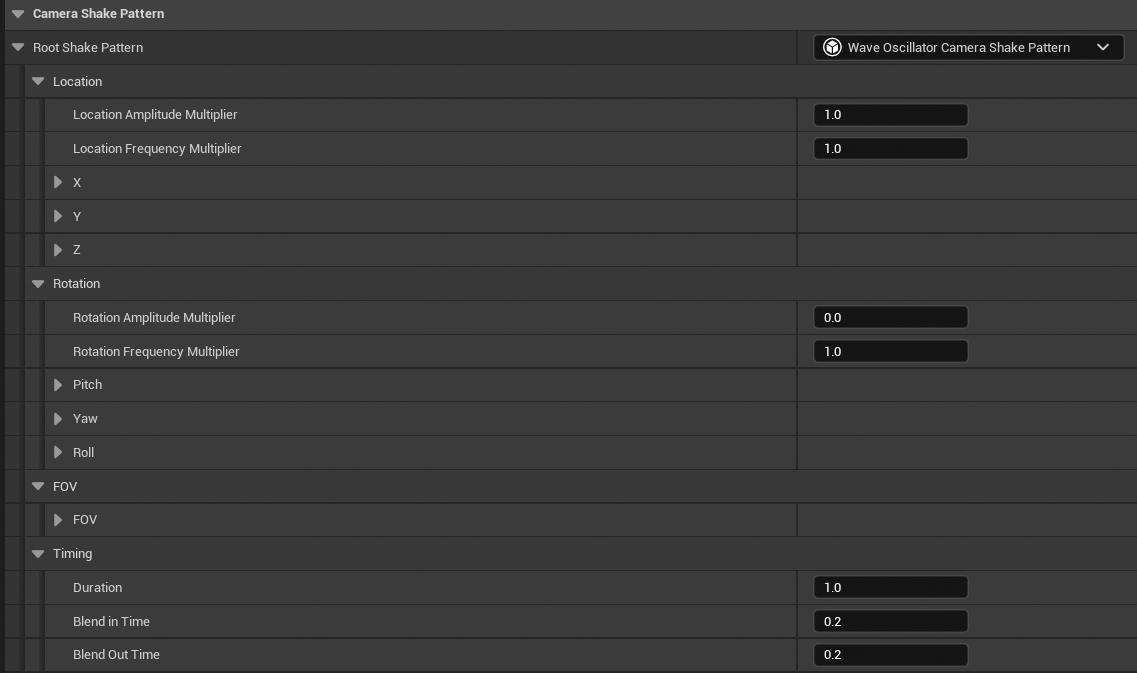1137x673 pixels.
Task: Collapse the Rotation category
Action: [38, 284]
